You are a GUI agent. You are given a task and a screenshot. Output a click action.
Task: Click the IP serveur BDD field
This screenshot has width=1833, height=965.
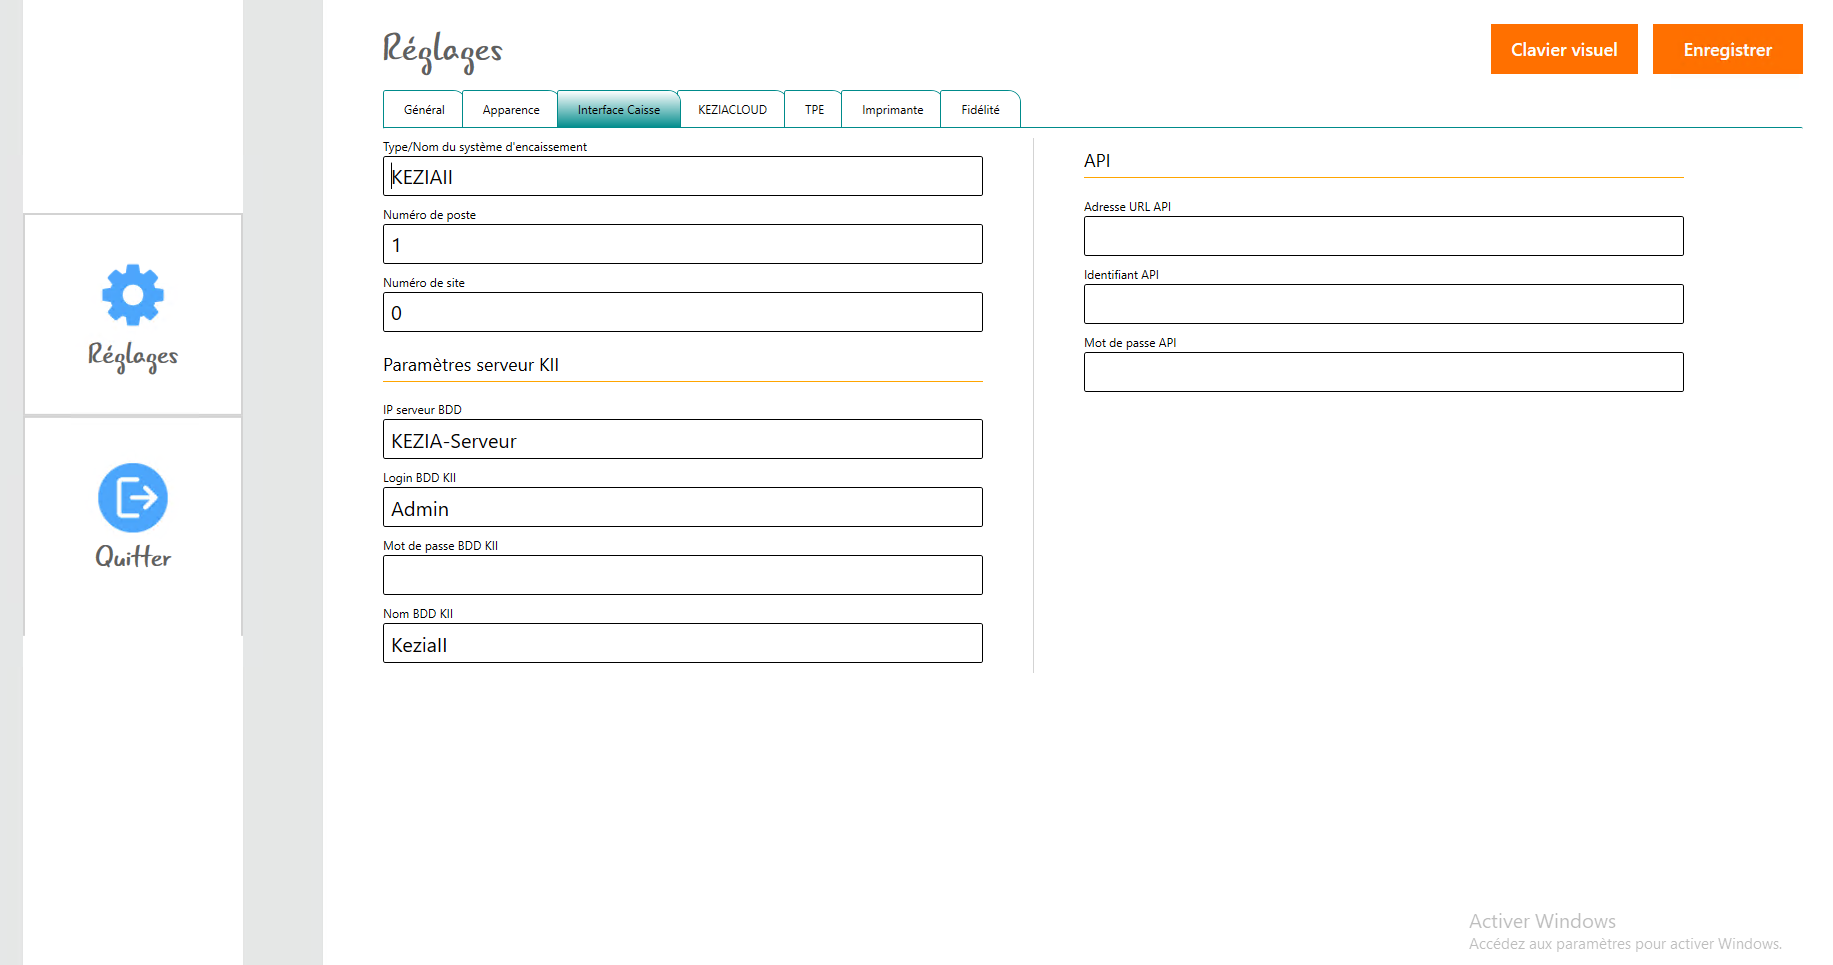[x=682, y=440]
